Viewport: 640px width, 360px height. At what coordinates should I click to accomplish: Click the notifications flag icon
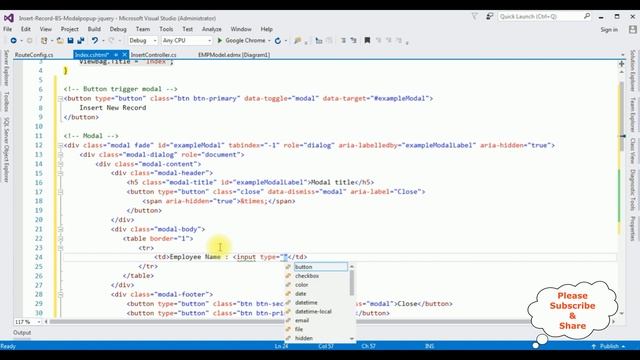[474, 16]
